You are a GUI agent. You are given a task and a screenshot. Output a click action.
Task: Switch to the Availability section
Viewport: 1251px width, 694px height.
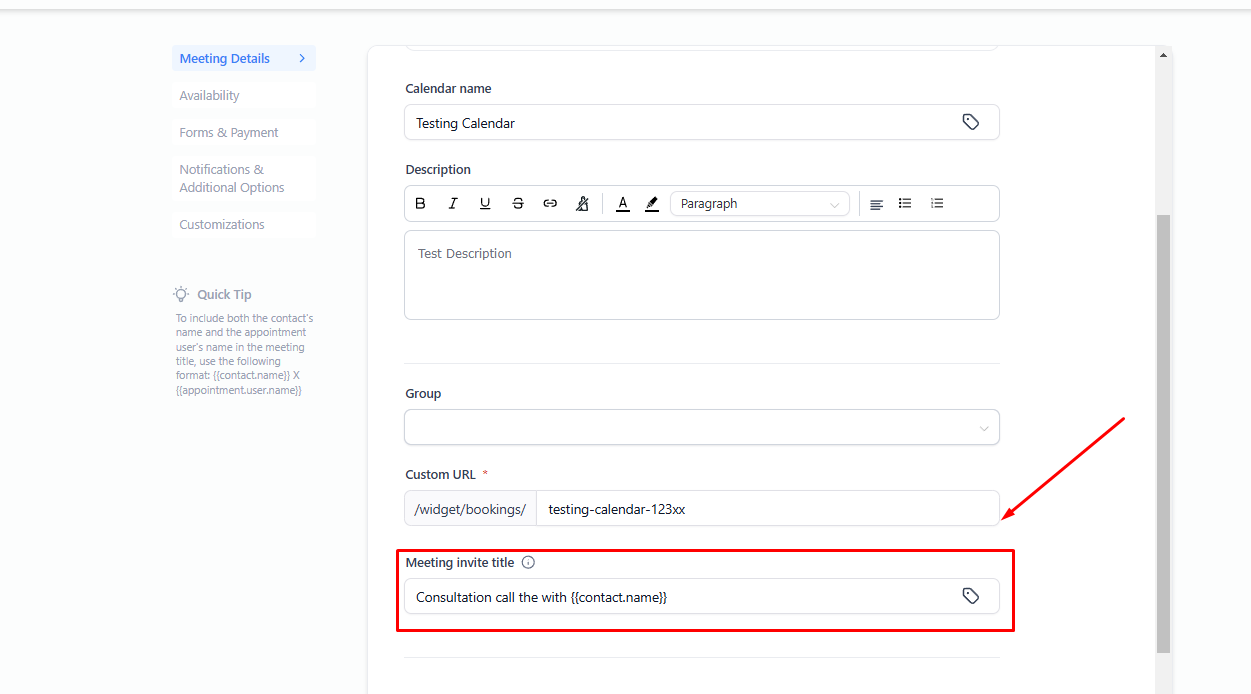click(210, 96)
